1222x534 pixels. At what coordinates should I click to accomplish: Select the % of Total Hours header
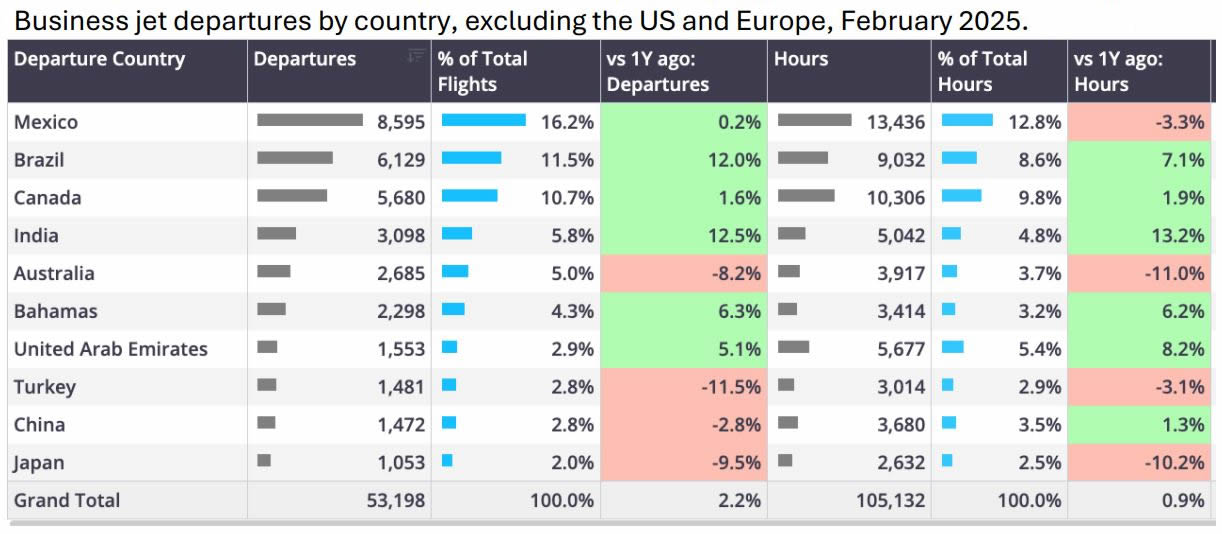point(982,71)
